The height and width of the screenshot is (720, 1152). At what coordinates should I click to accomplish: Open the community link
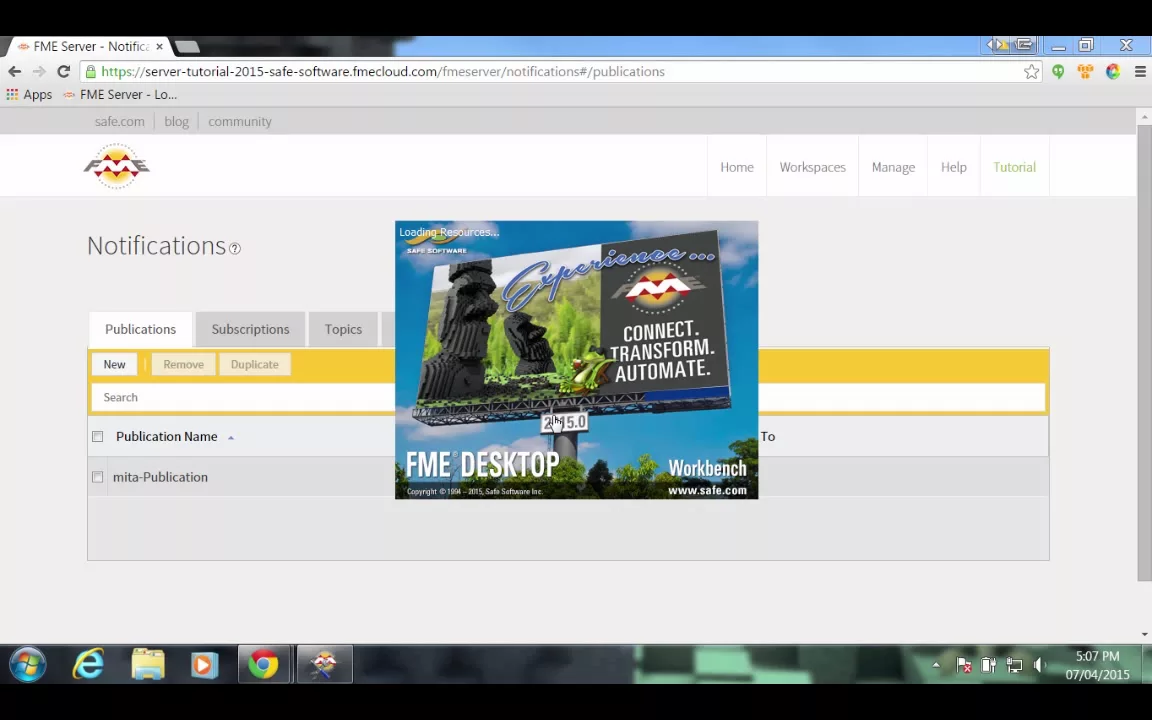(x=240, y=121)
